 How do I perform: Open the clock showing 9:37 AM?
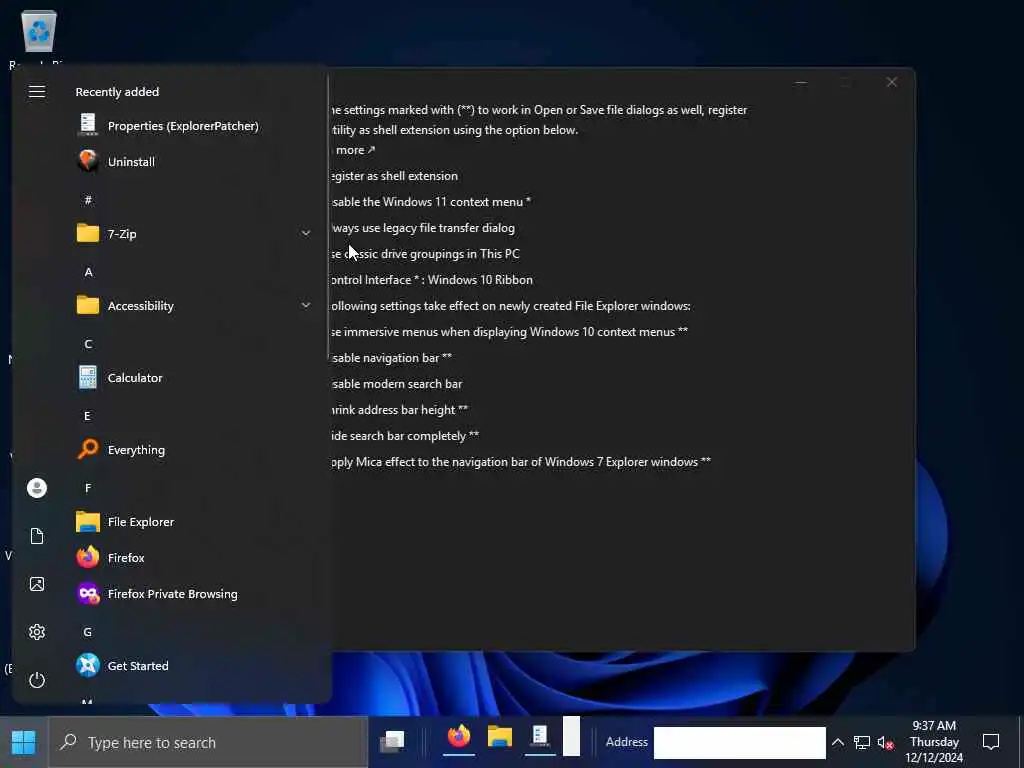point(934,742)
